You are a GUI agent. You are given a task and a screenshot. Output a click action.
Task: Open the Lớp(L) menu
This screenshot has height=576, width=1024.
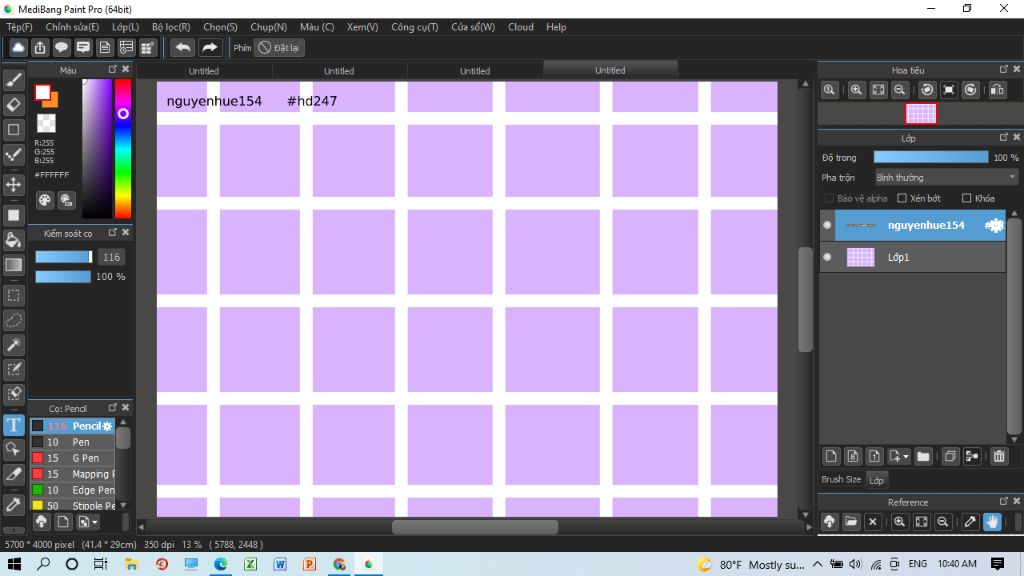point(125,27)
